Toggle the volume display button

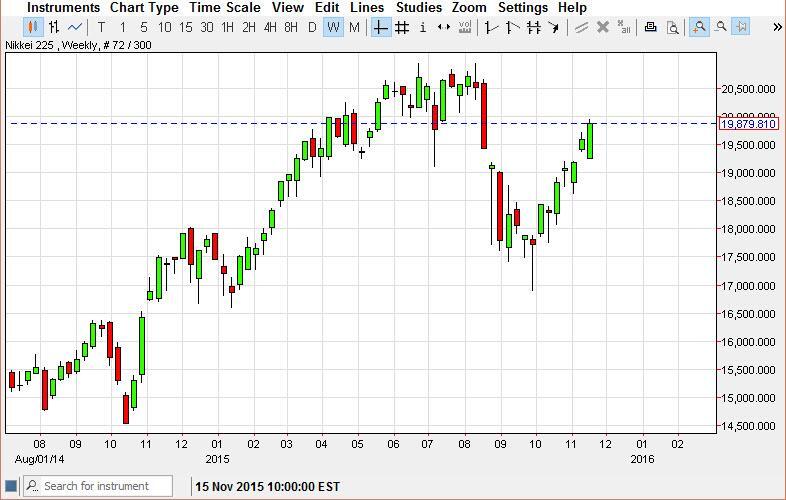pos(465,27)
